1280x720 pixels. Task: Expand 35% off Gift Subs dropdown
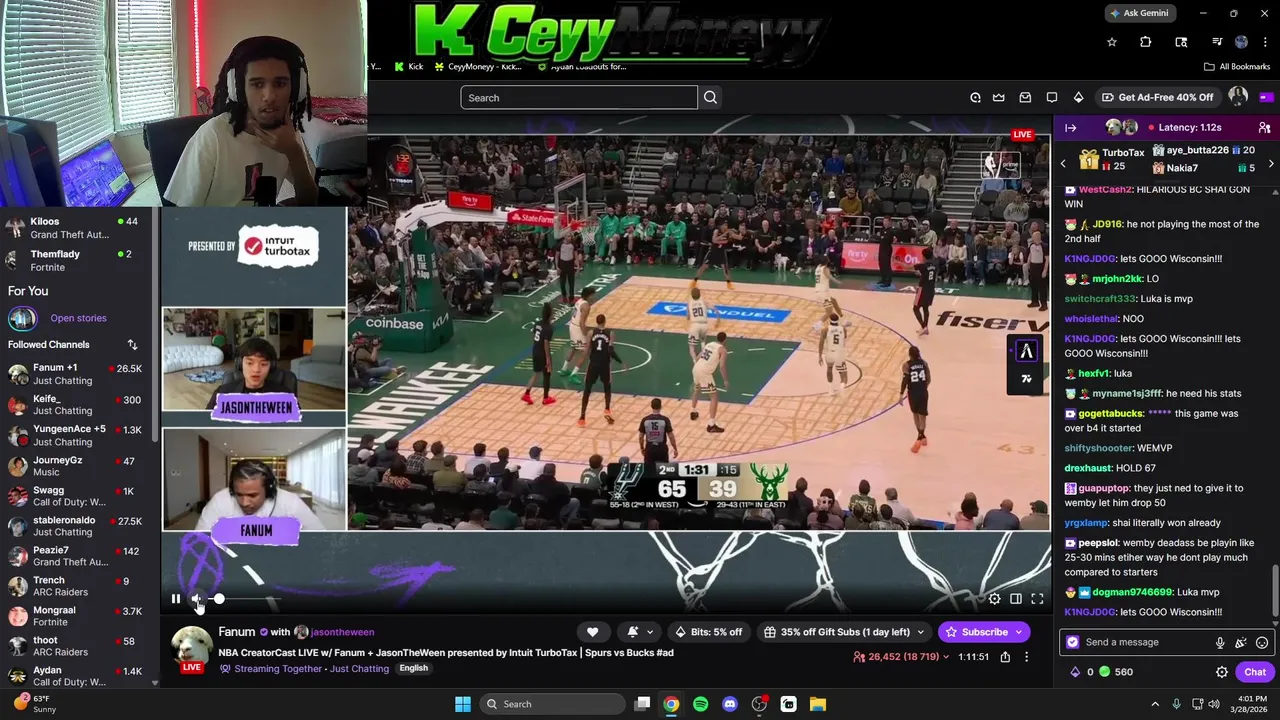coord(845,632)
